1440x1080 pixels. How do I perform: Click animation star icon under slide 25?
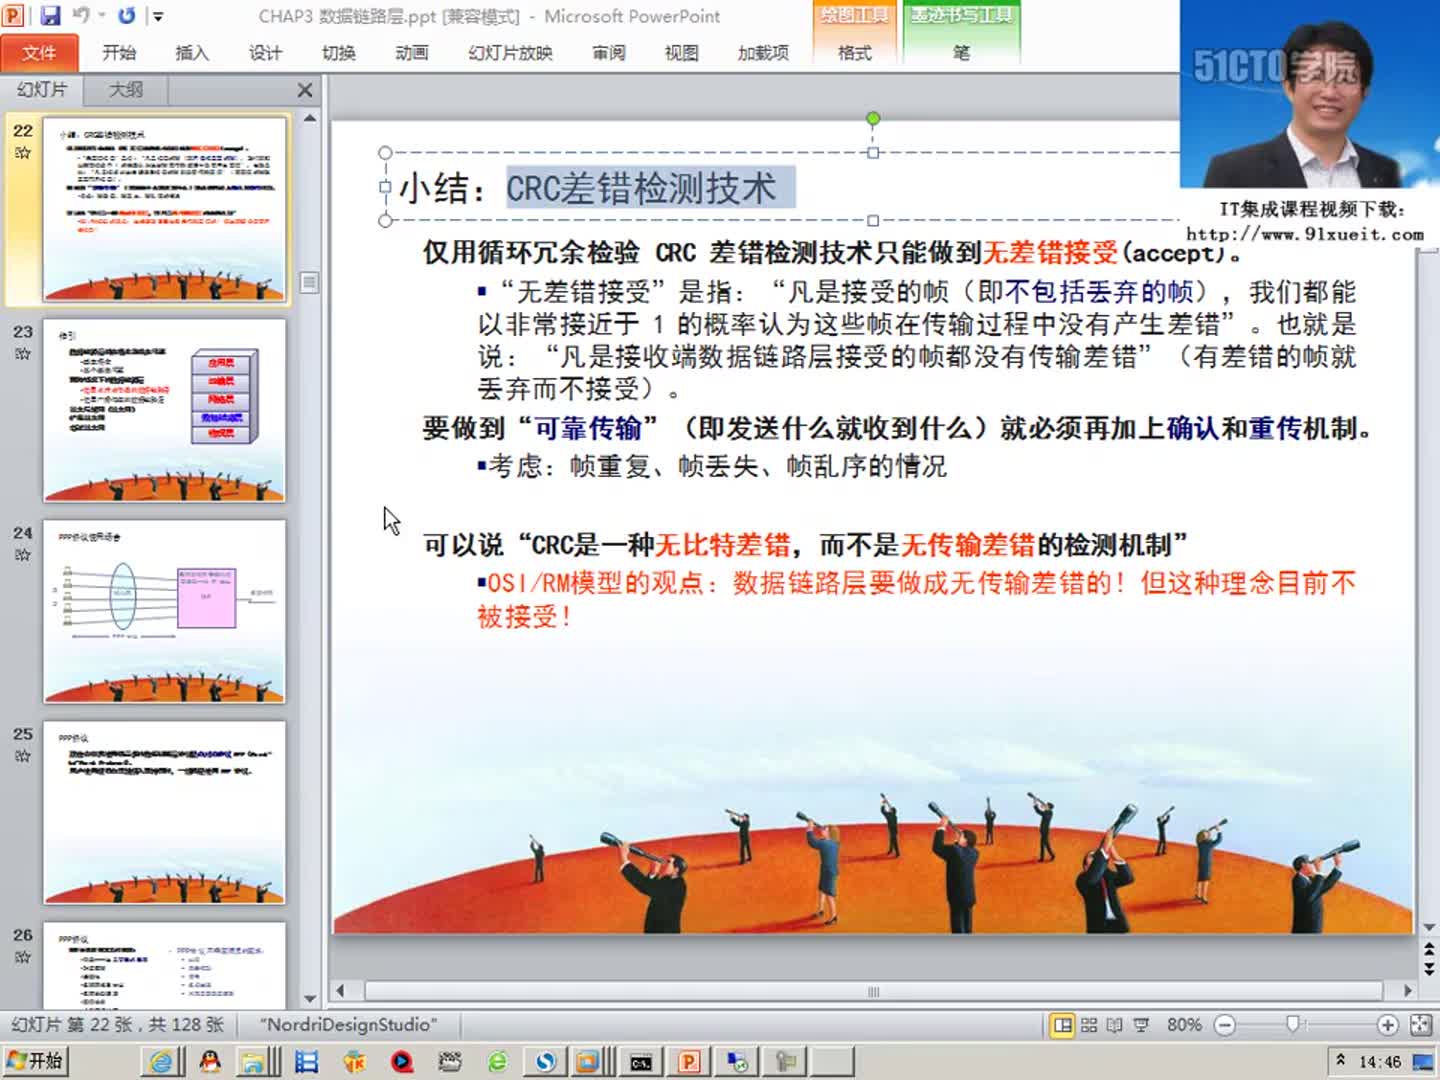(23, 756)
